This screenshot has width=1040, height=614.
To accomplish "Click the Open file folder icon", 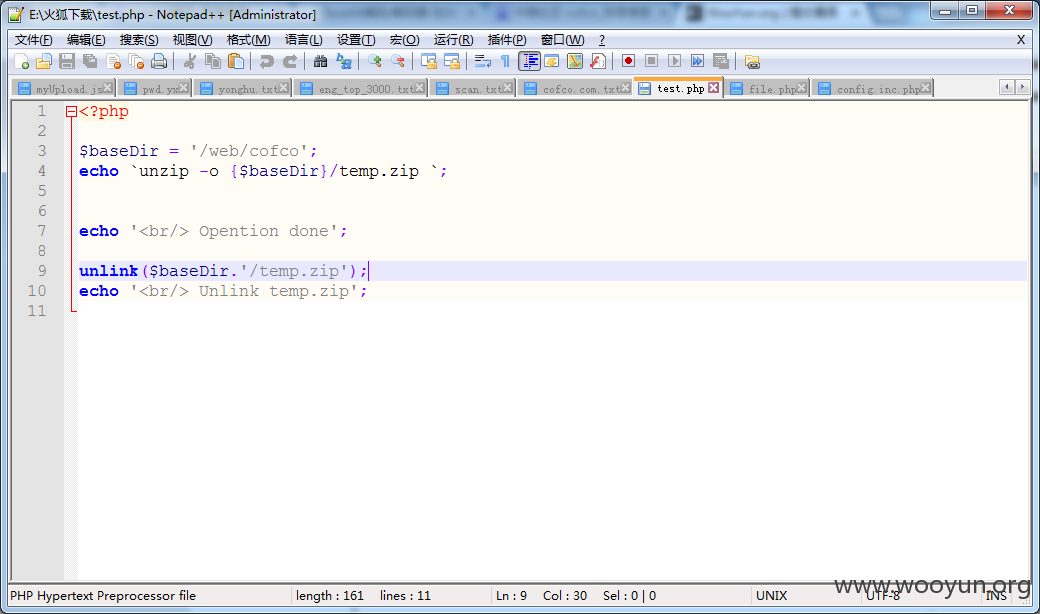I will click(x=44, y=62).
